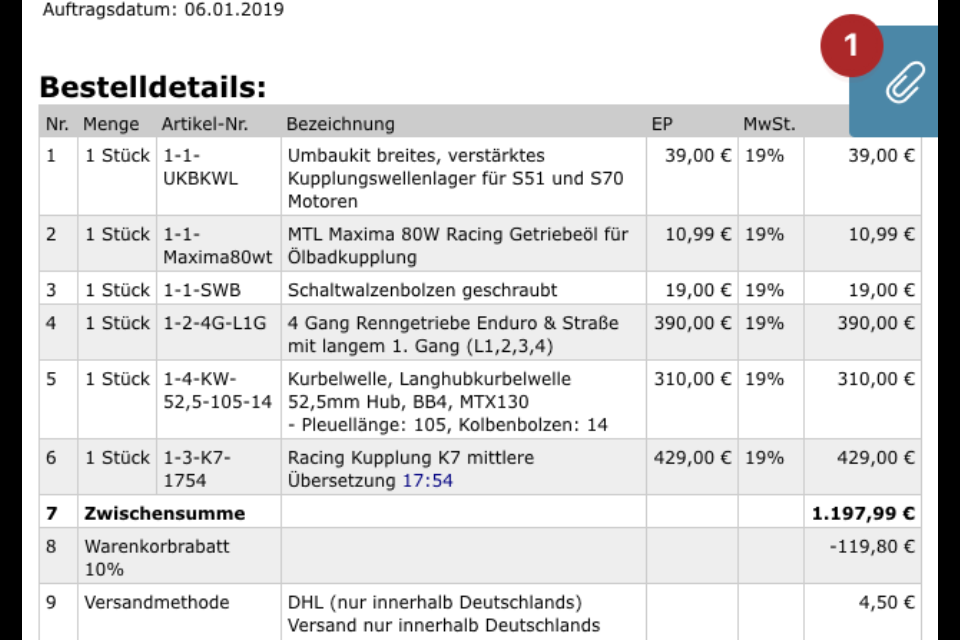This screenshot has width=960, height=640.
Task: Click the Menge column header
Action: tap(111, 124)
